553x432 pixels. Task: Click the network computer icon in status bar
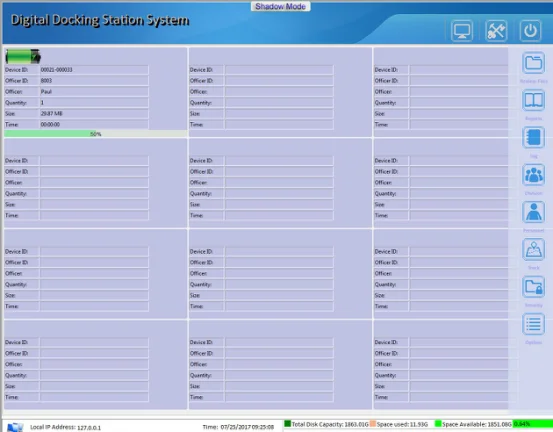(15, 427)
